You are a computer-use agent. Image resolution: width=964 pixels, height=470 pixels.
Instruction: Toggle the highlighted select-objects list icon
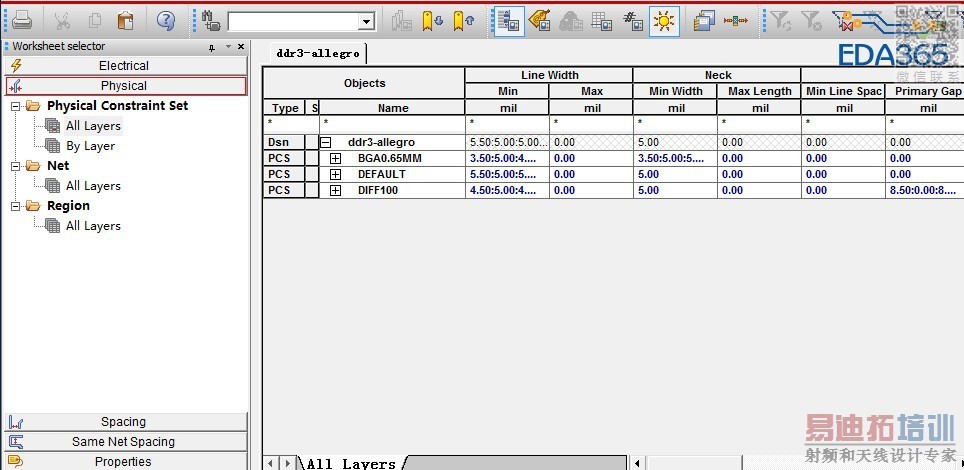508,22
